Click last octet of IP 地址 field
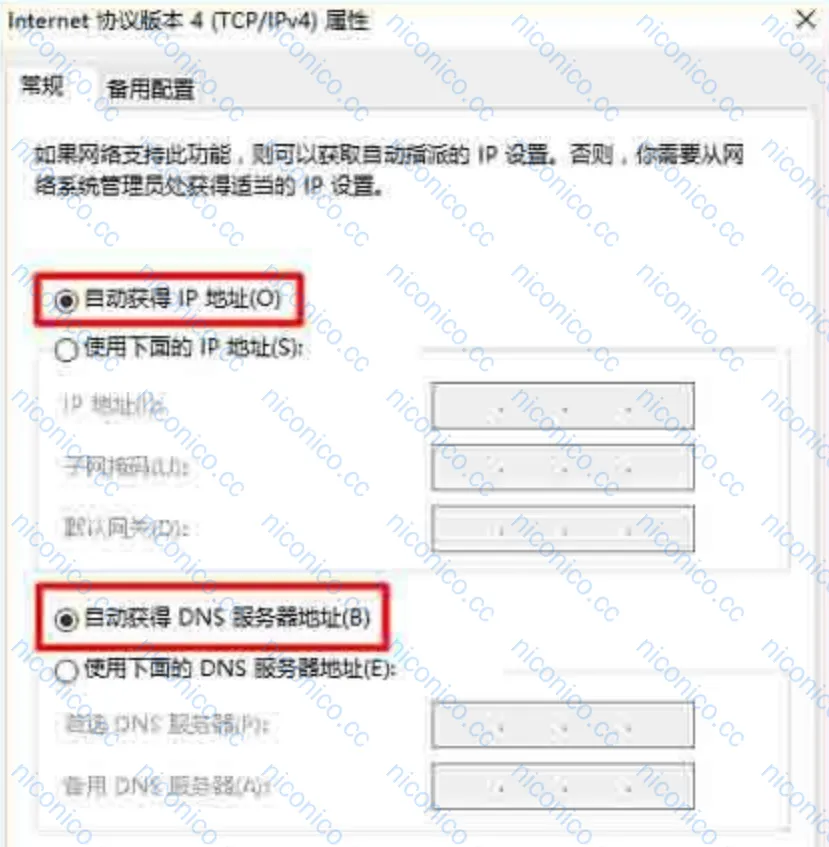Screen dimensions: 829x847 [x=660, y=406]
